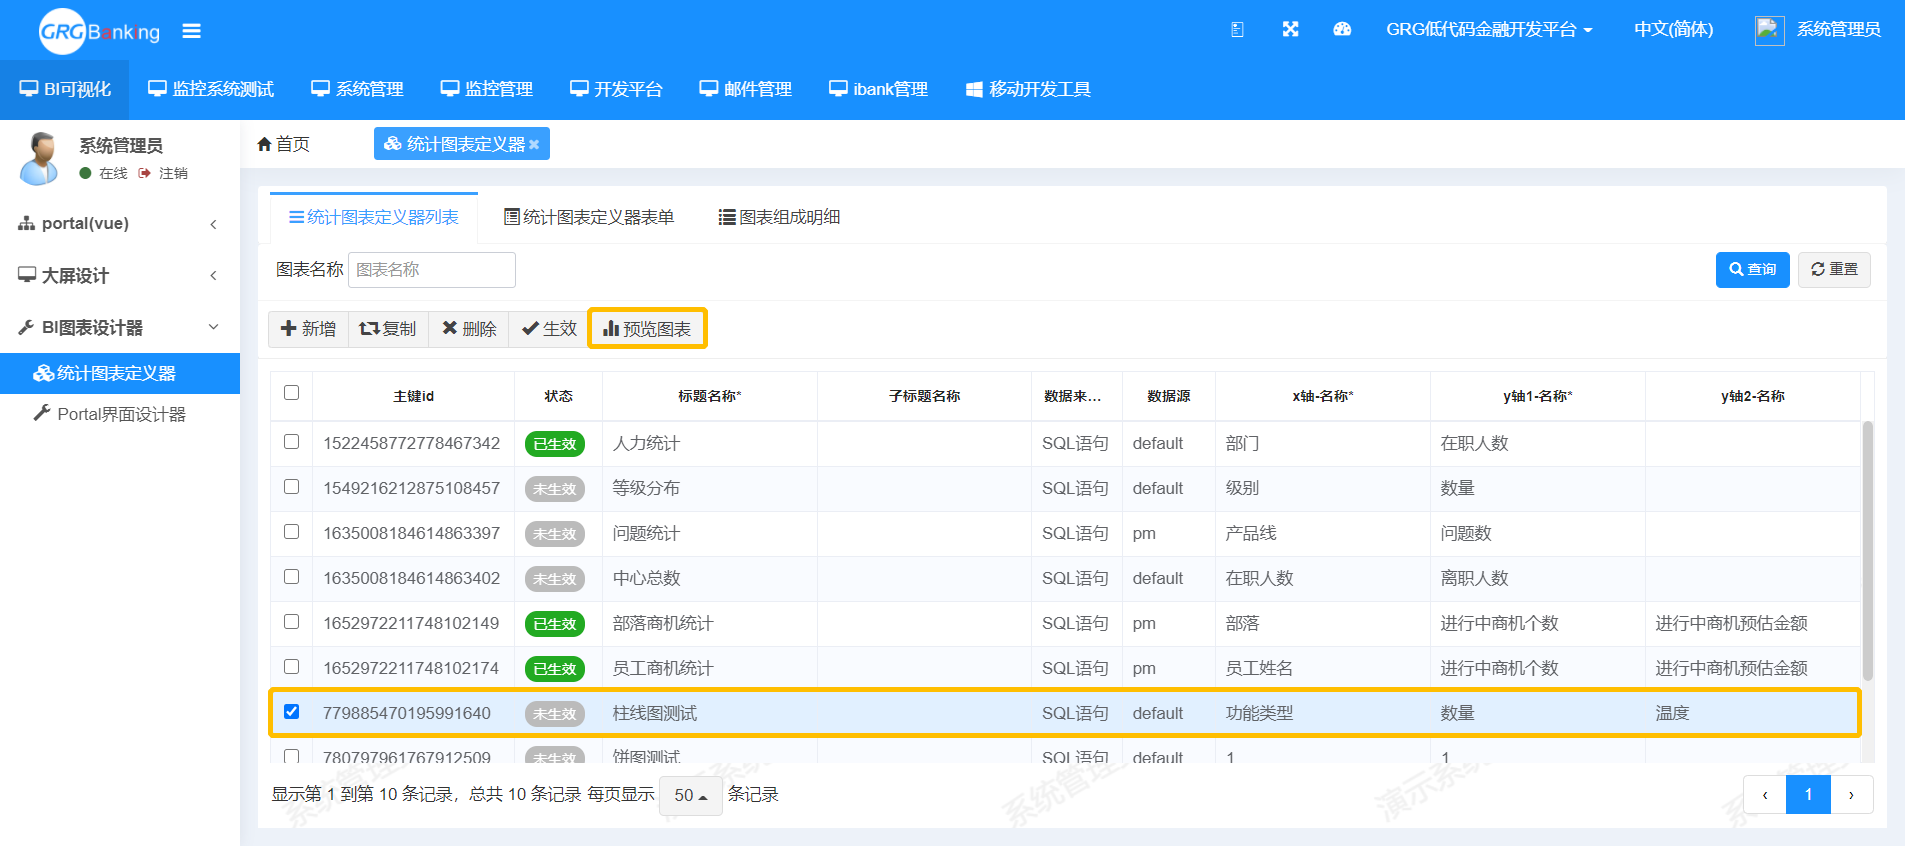Click the 已生效 badge for 人力统计
Image resolution: width=1905 pixels, height=846 pixels.
(x=555, y=444)
